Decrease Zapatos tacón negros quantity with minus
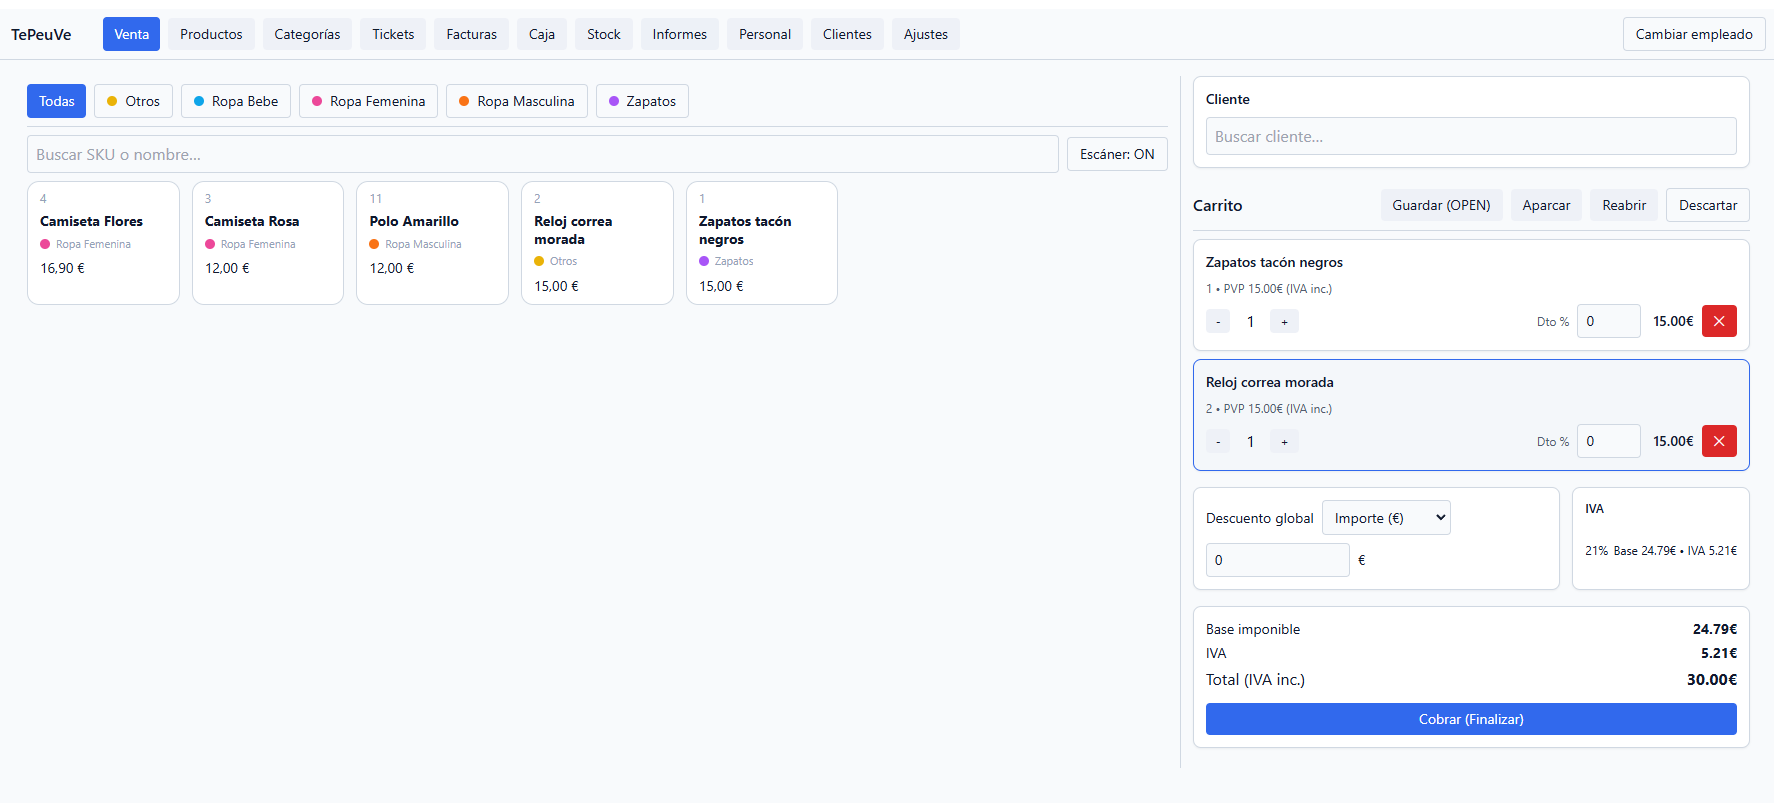This screenshot has height=803, width=1774. tap(1217, 321)
